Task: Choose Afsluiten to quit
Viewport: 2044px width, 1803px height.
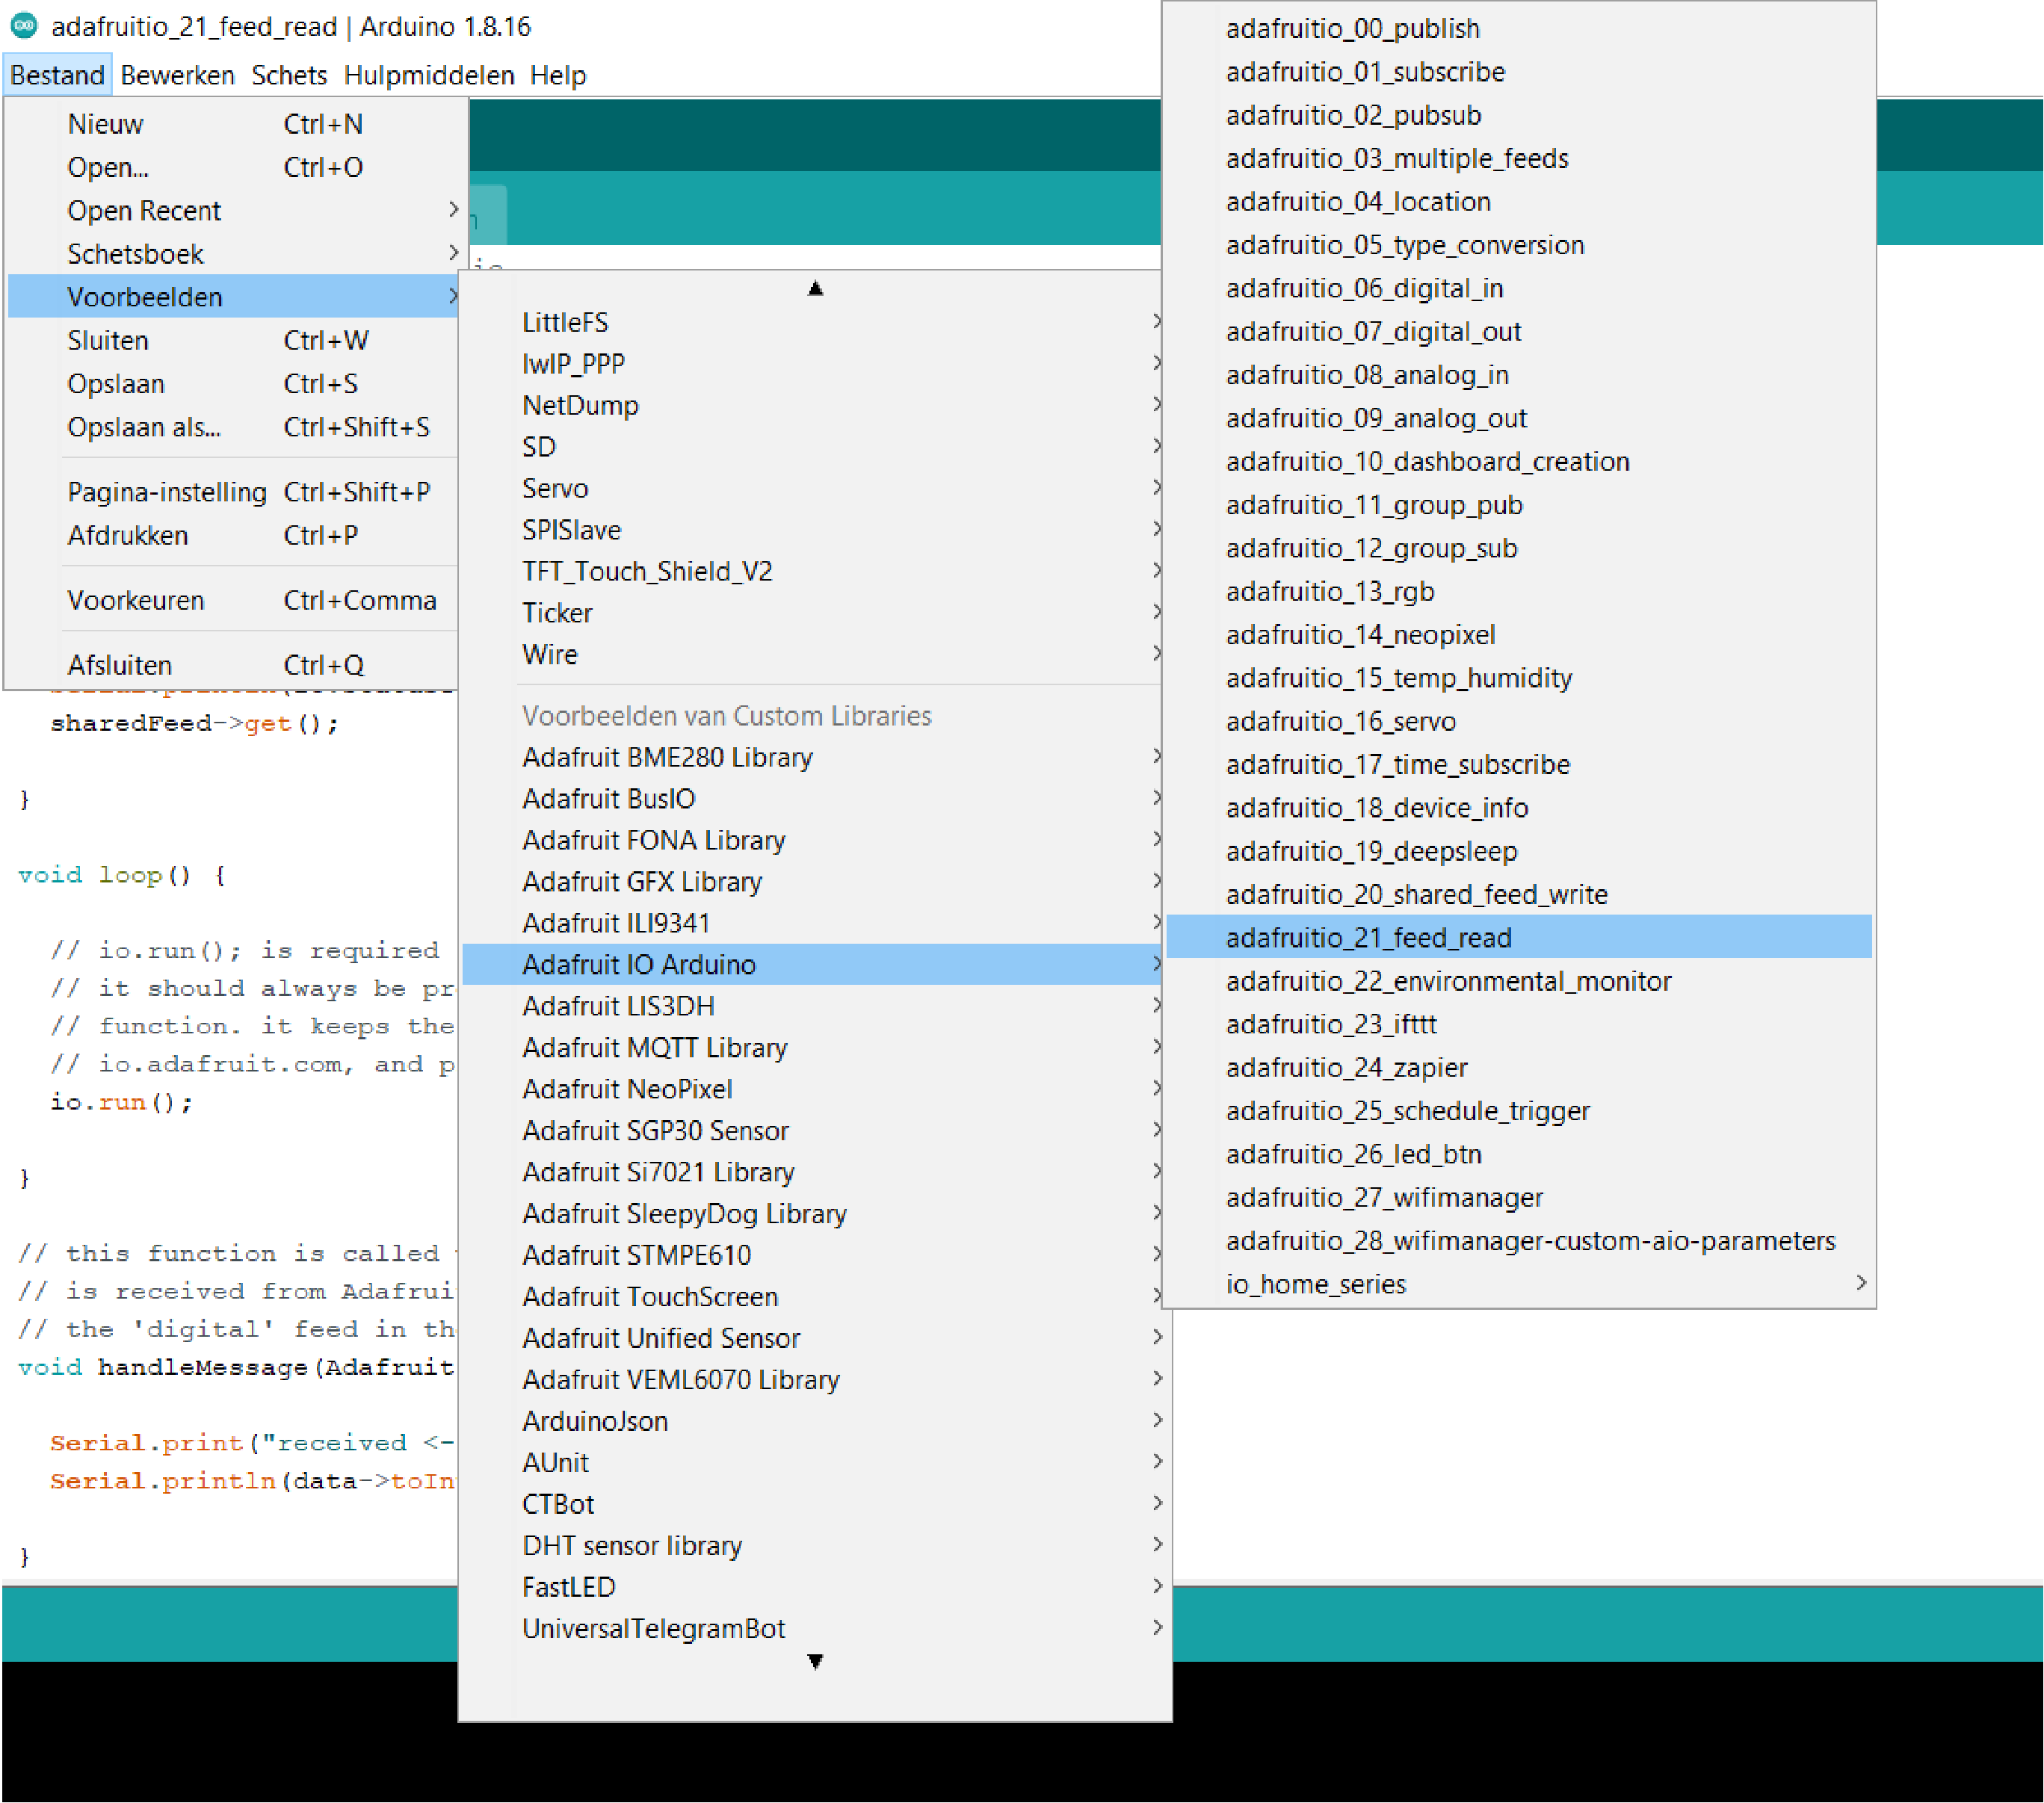Action: pyautogui.click(x=232, y=665)
